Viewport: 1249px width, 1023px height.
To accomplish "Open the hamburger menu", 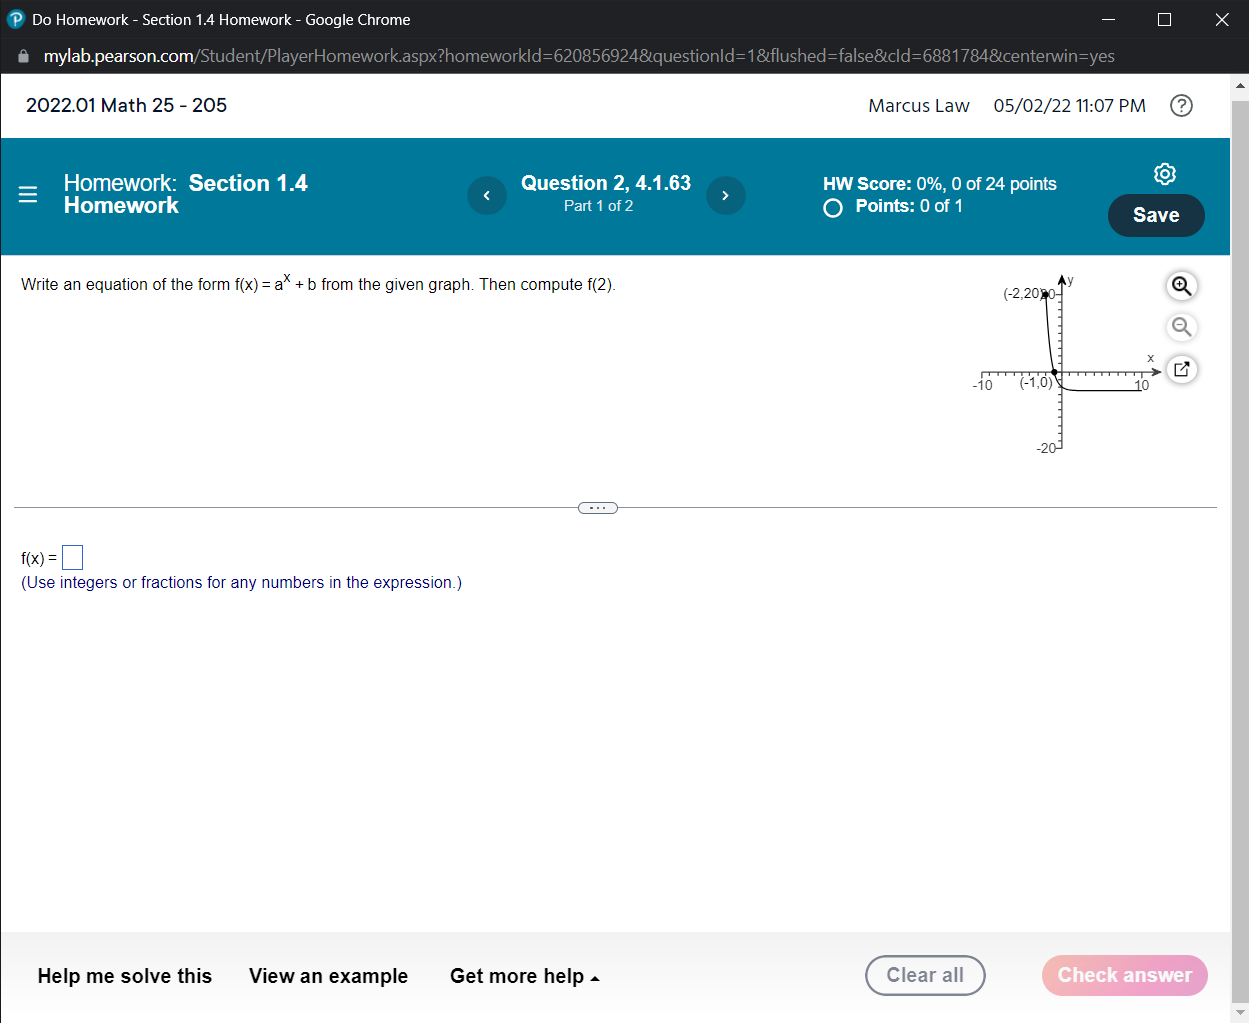I will click(27, 195).
